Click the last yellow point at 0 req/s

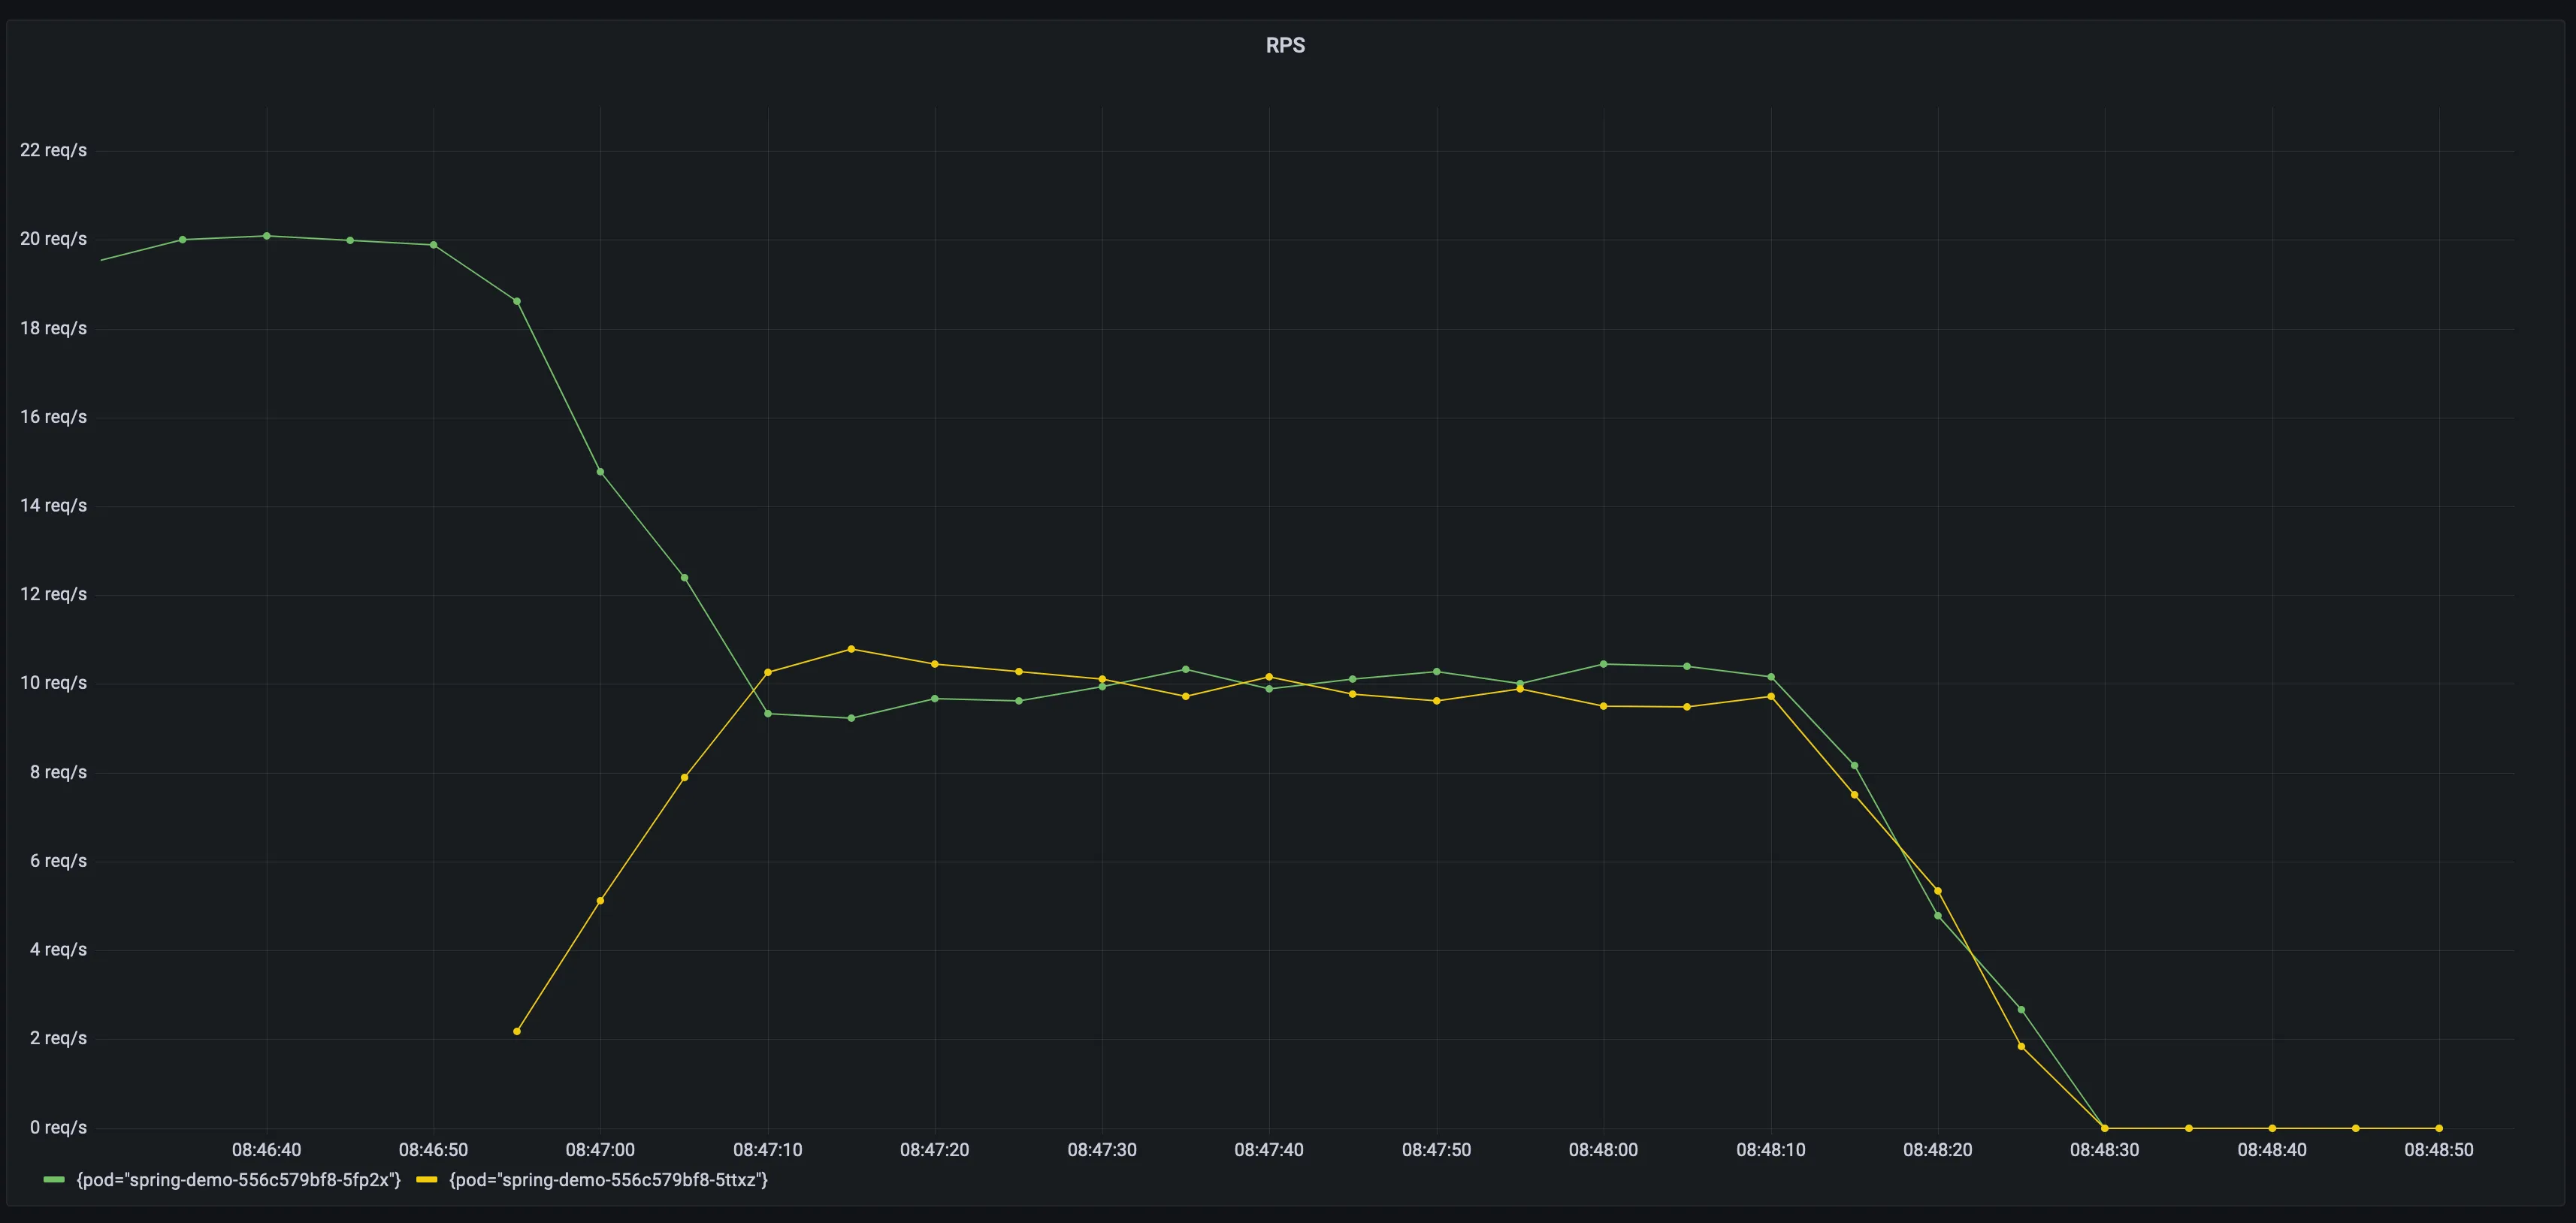pyautogui.click(x=2440, y=1127)
